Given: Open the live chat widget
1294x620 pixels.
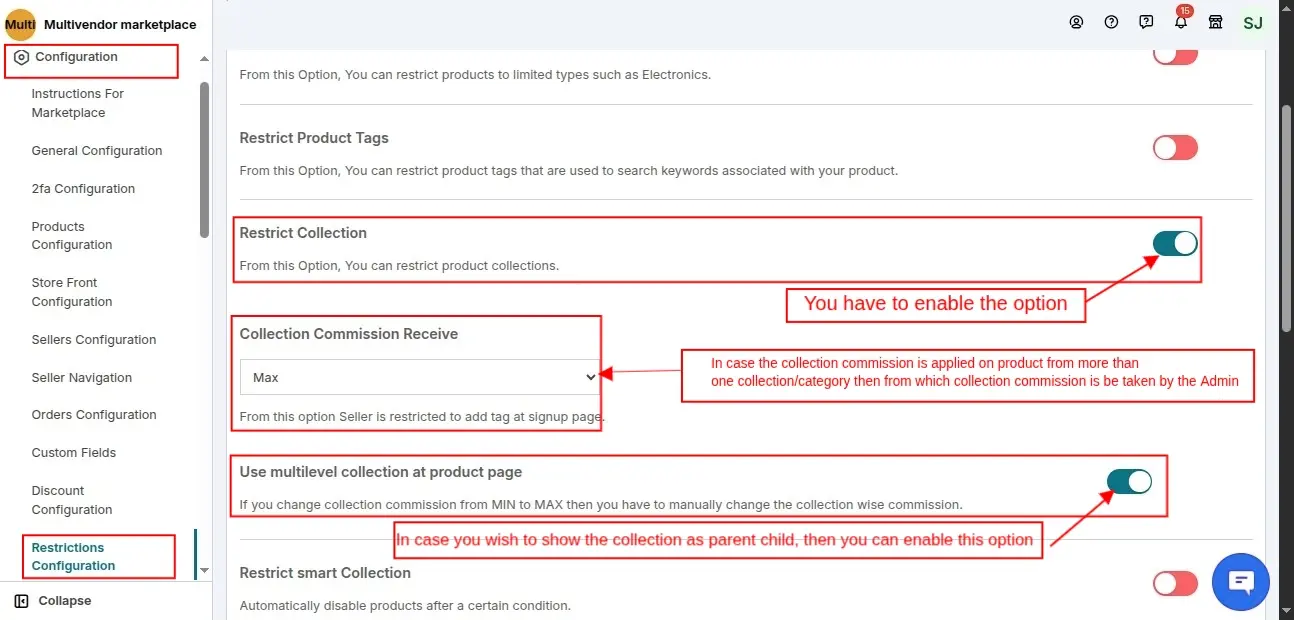Looking at the screenshot, I should [1240, 581].
